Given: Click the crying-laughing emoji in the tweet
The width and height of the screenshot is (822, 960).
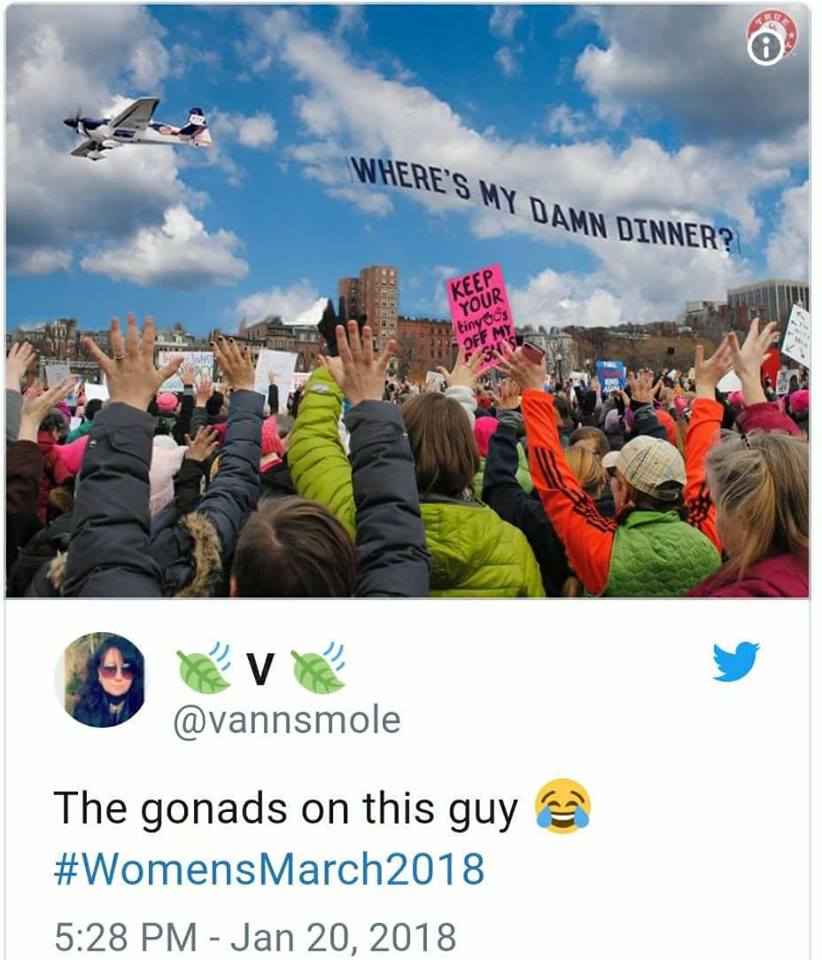Looking at the screenshot, I should click(562, 806).
